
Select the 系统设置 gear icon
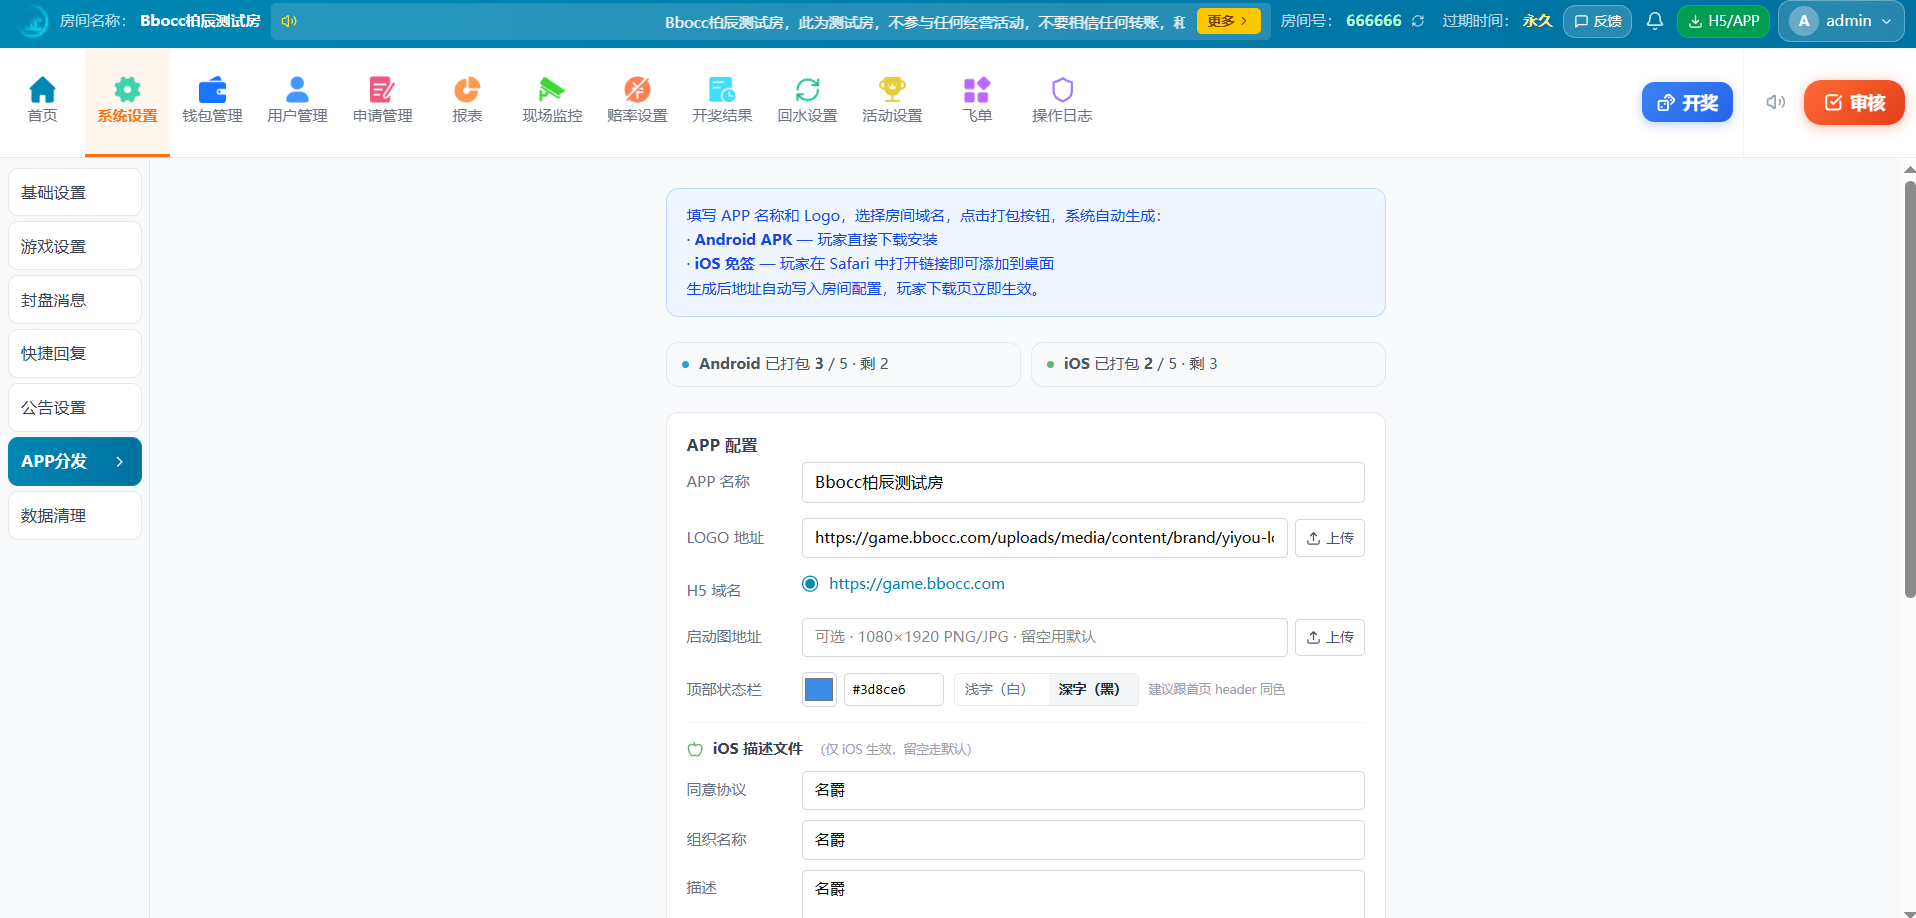[x=127, y=90]
